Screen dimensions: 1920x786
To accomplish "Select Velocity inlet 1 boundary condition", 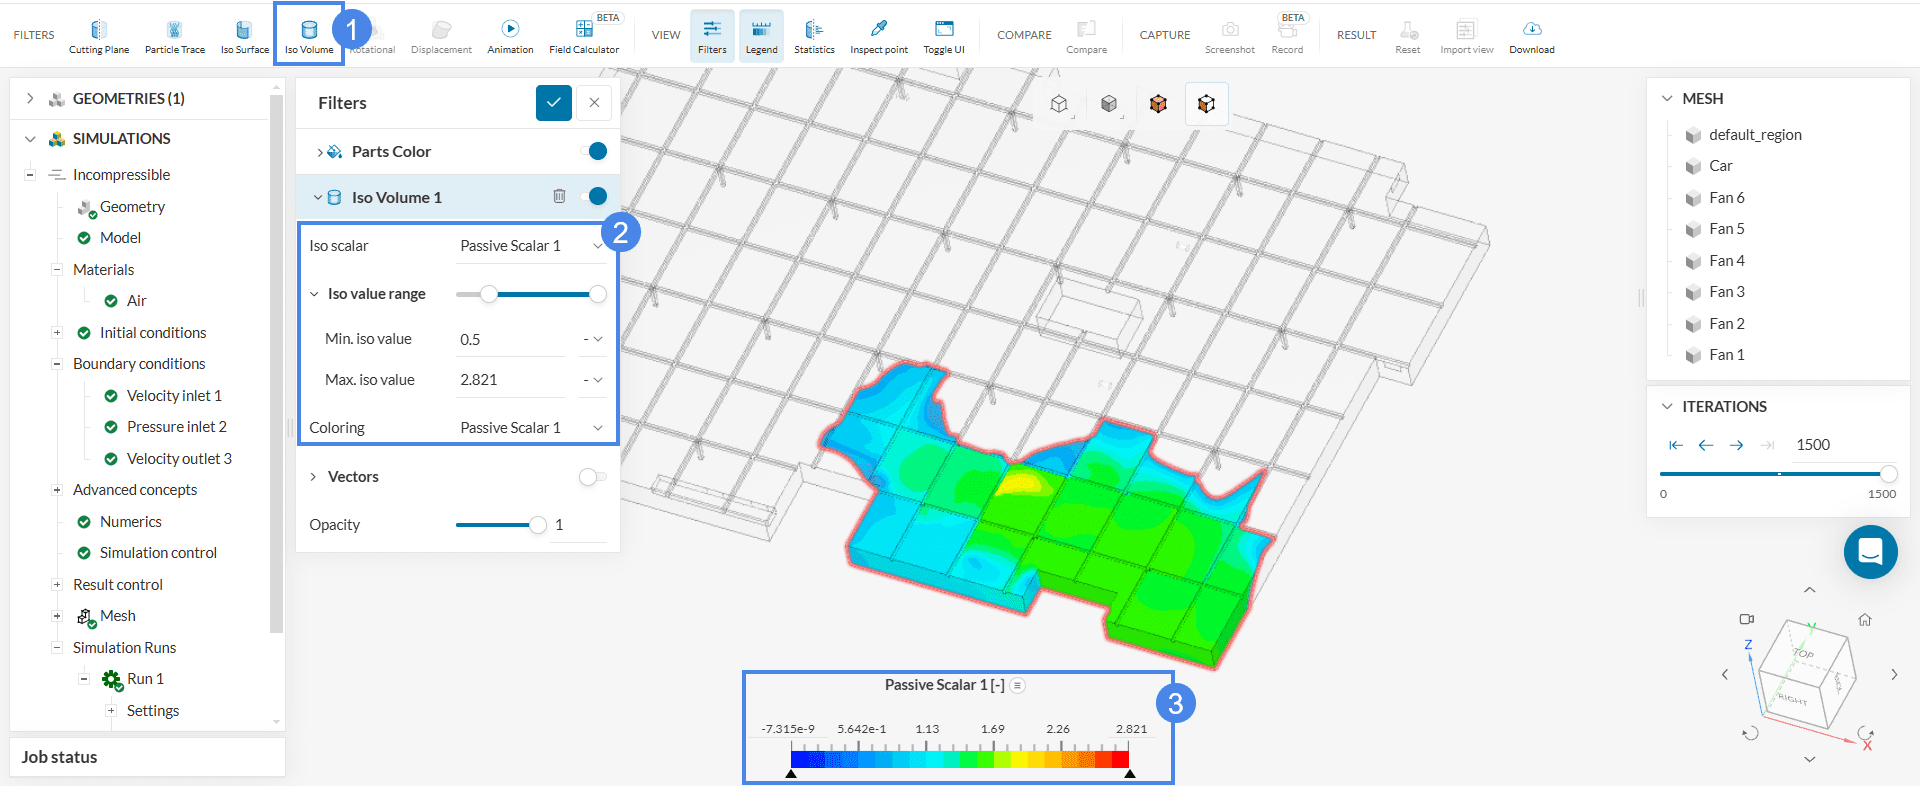I will 174,396.
